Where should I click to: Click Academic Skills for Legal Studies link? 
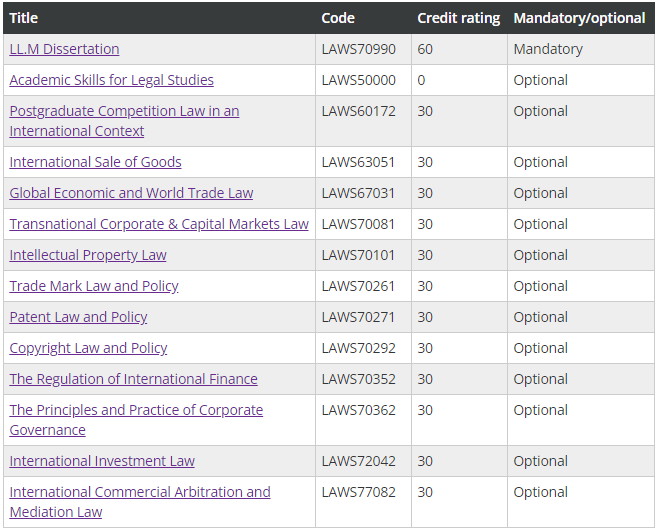click(x=111, y=80)
